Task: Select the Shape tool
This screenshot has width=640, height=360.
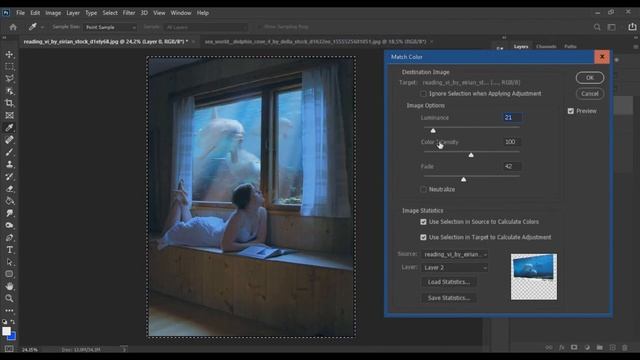Action: point(9,274)
